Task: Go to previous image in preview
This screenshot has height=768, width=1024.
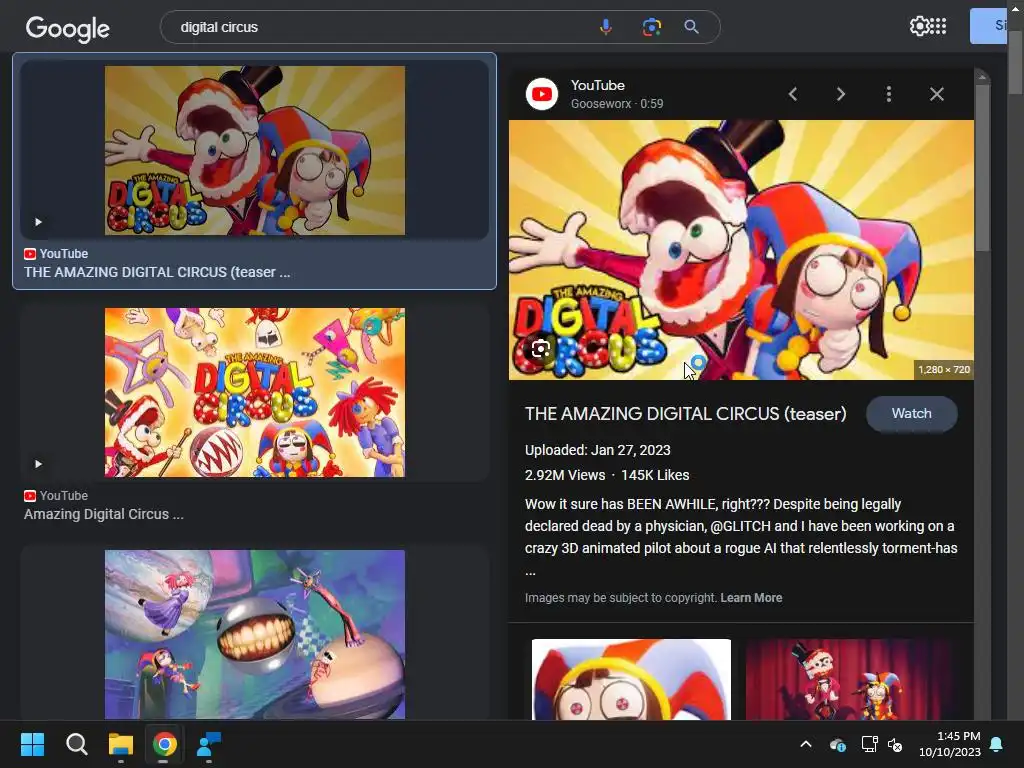Action: [793, 94]
